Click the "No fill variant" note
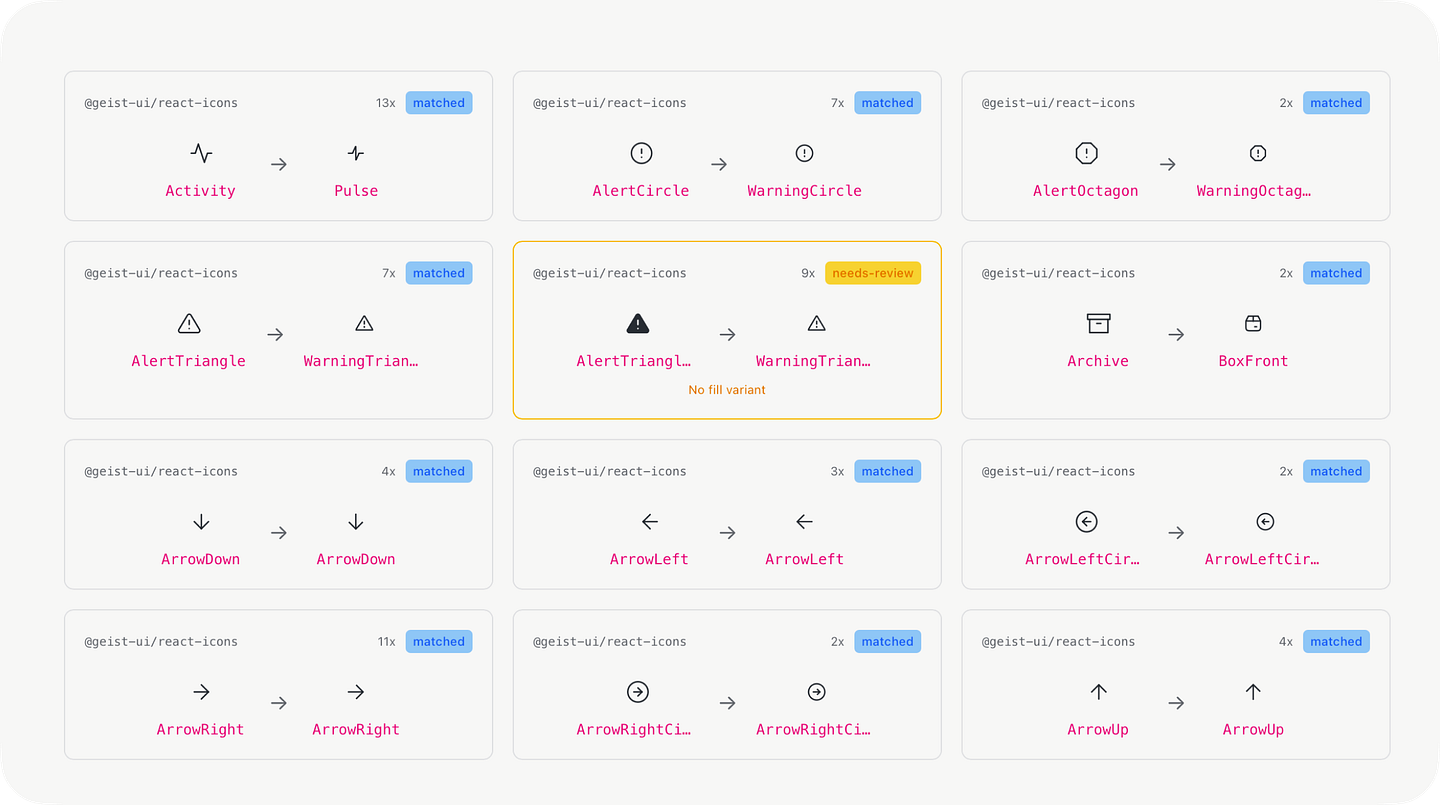Image resolution: width=1440 pixels, height=805 pixels. point(727,390)
